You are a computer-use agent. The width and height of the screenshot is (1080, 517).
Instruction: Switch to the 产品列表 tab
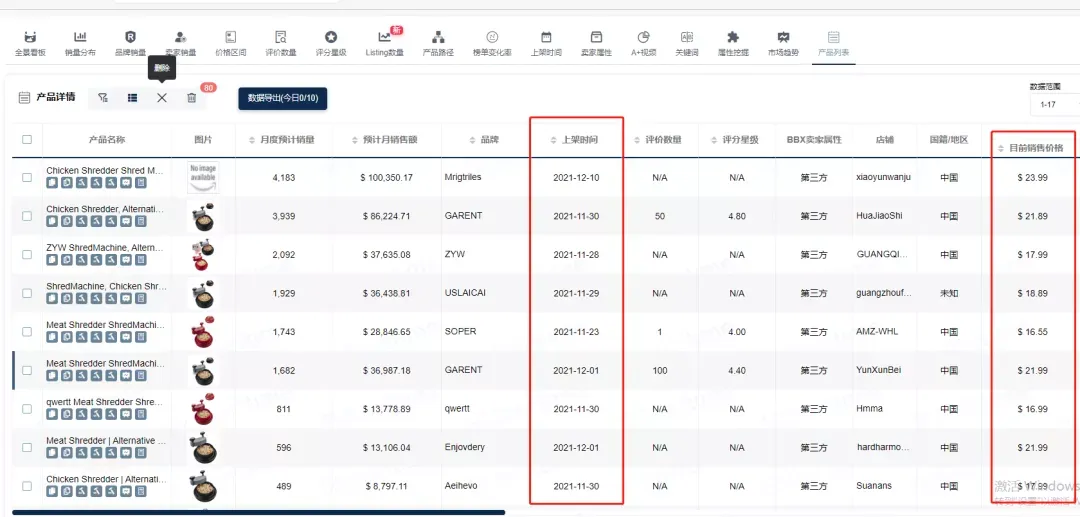pyautogui.click(x=833, y=43)
